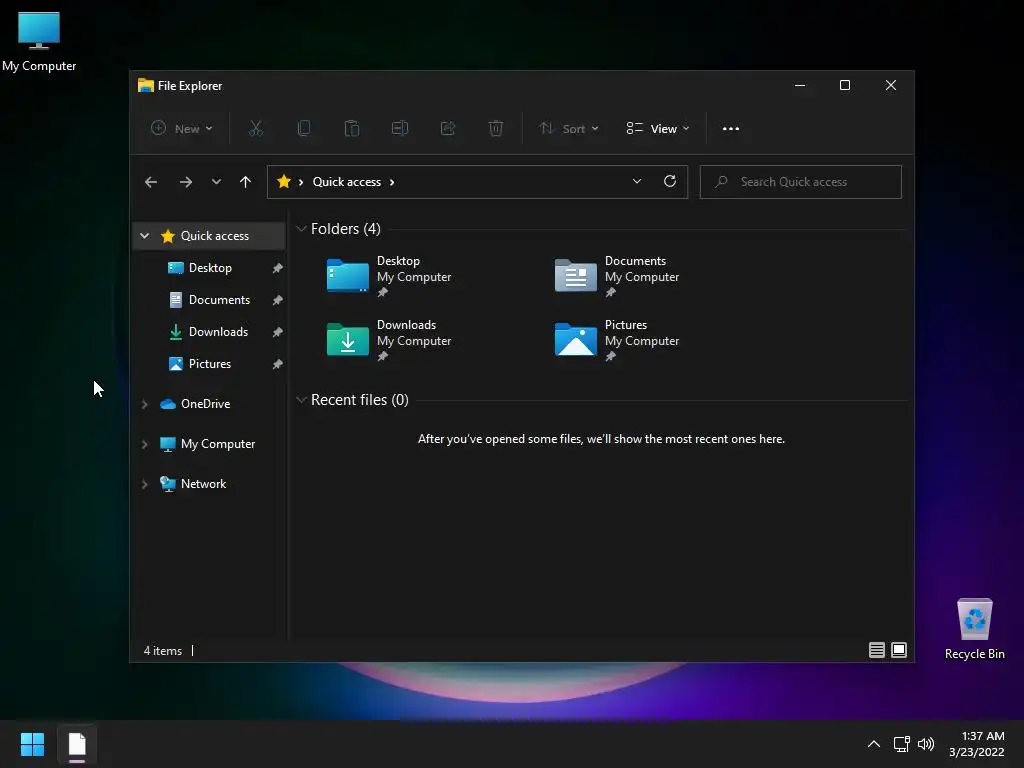Open the clock and date panel
Screen dimensions: 1024x768
[977, 744]
